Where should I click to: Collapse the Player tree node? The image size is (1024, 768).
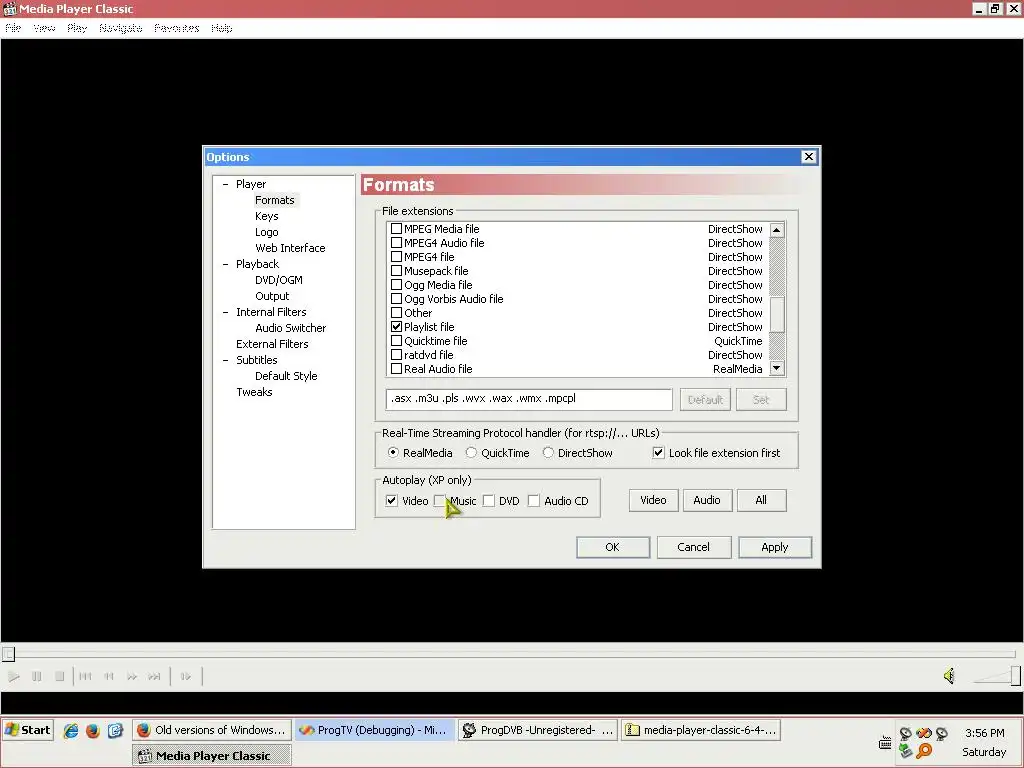225,184
